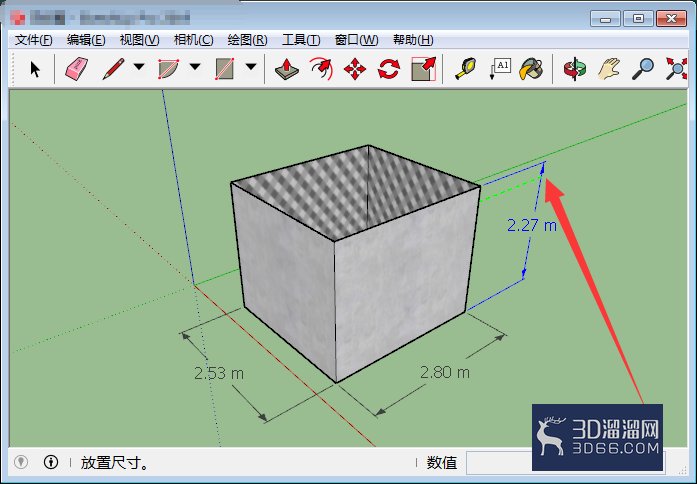Open the 文件(F) menu

pyautogui.click(x=33, y=40)
